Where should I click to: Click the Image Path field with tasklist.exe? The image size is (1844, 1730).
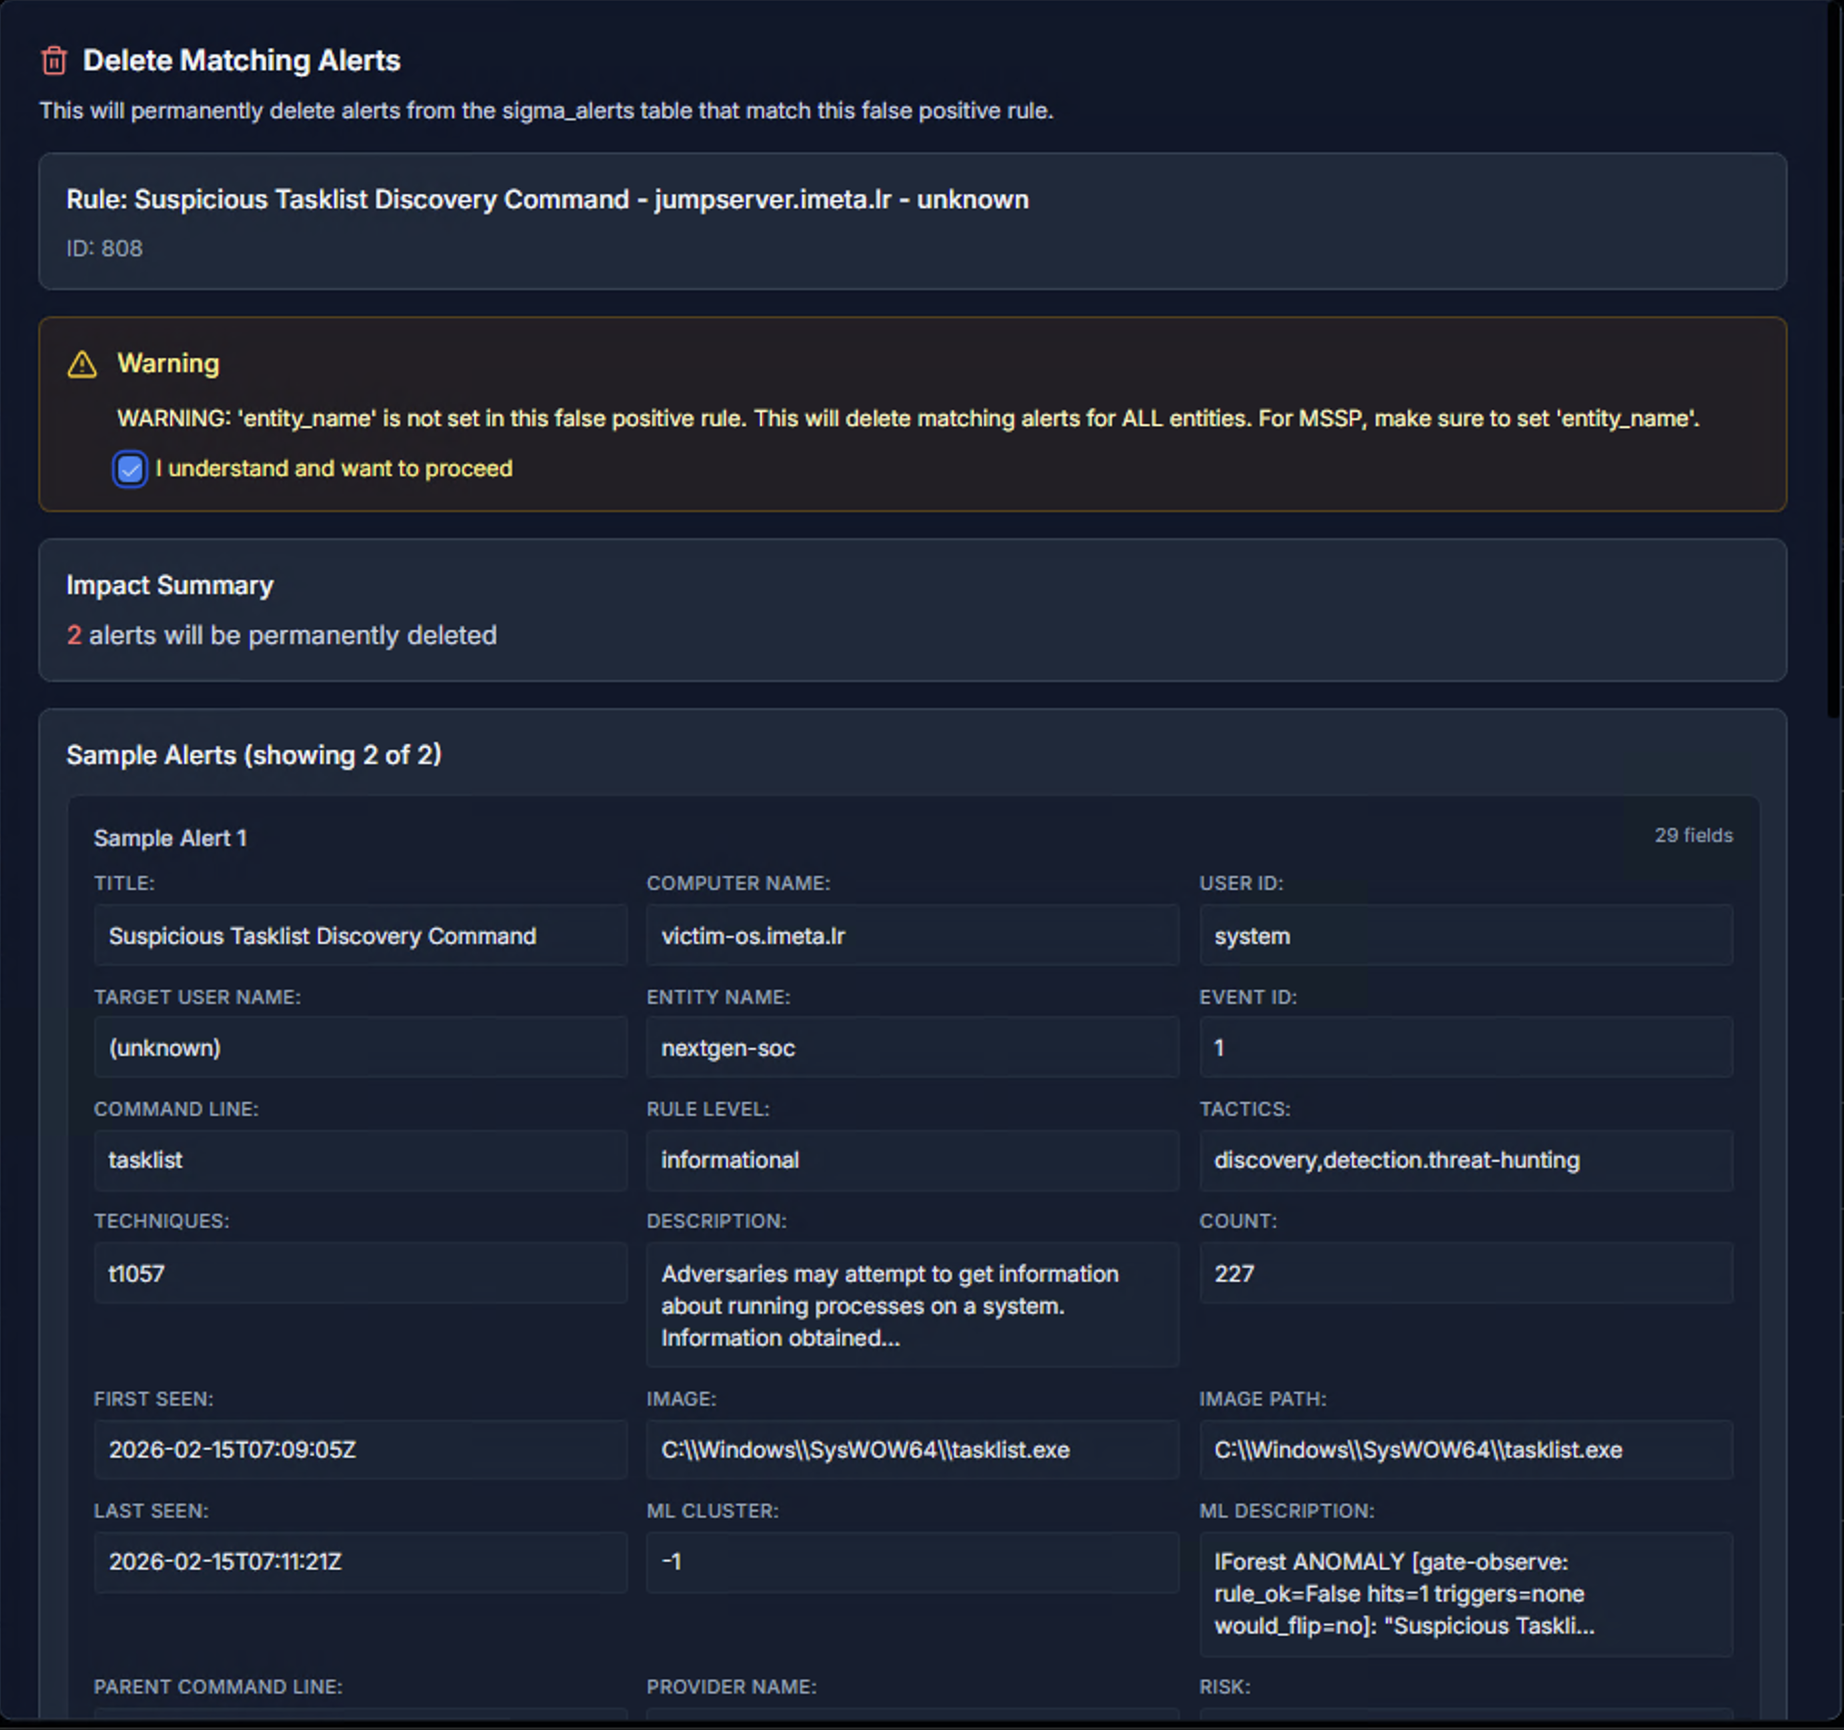pyautogui.click(x=1466, y=1450)
